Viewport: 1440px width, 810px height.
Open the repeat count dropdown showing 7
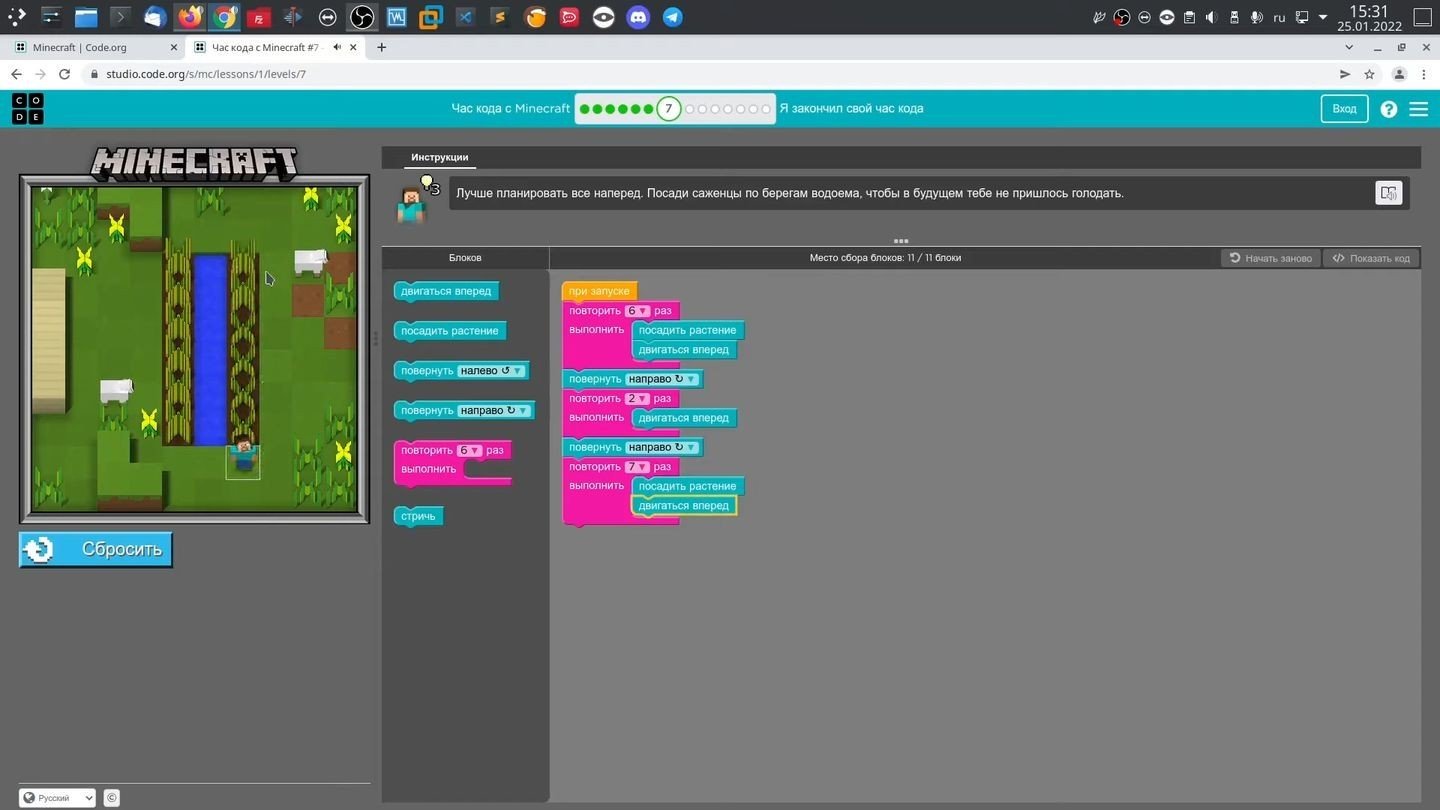coord(637,467)
